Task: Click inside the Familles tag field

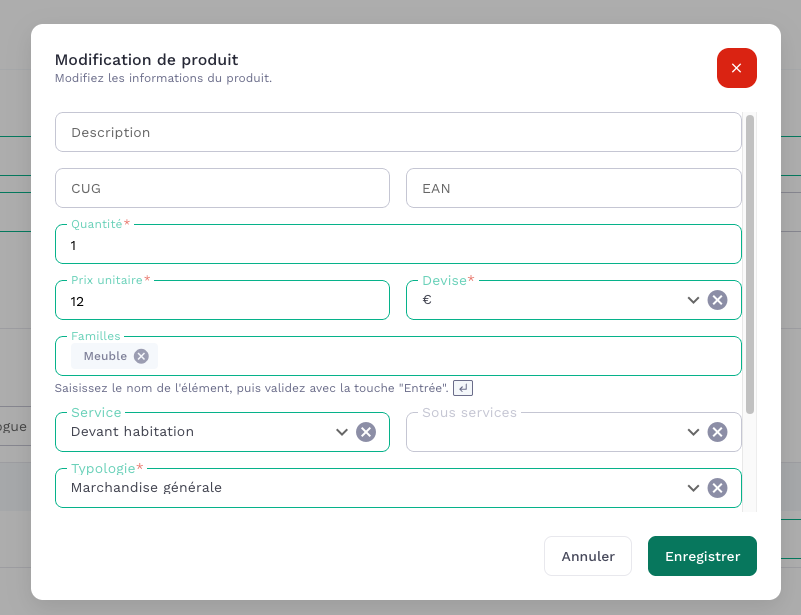Action: point(440,356)
